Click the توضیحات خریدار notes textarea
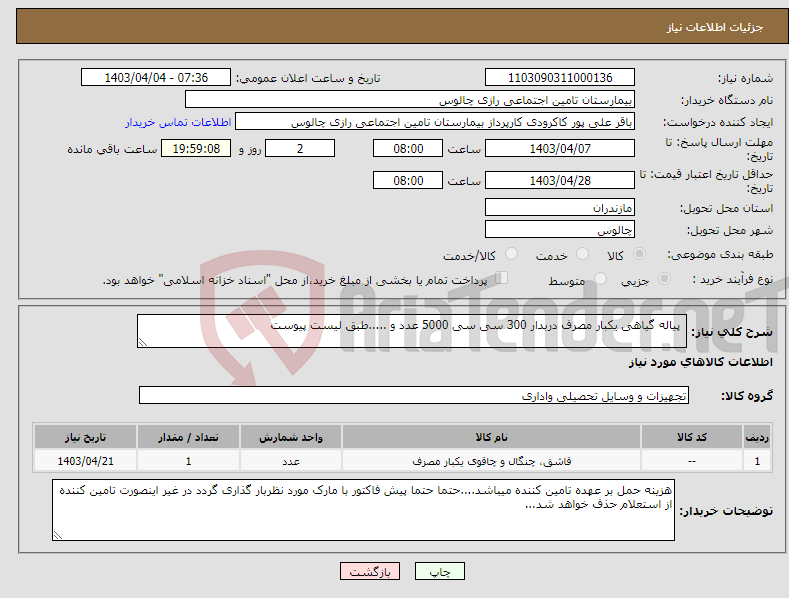789x598 pixels. [x=363, y=510]
